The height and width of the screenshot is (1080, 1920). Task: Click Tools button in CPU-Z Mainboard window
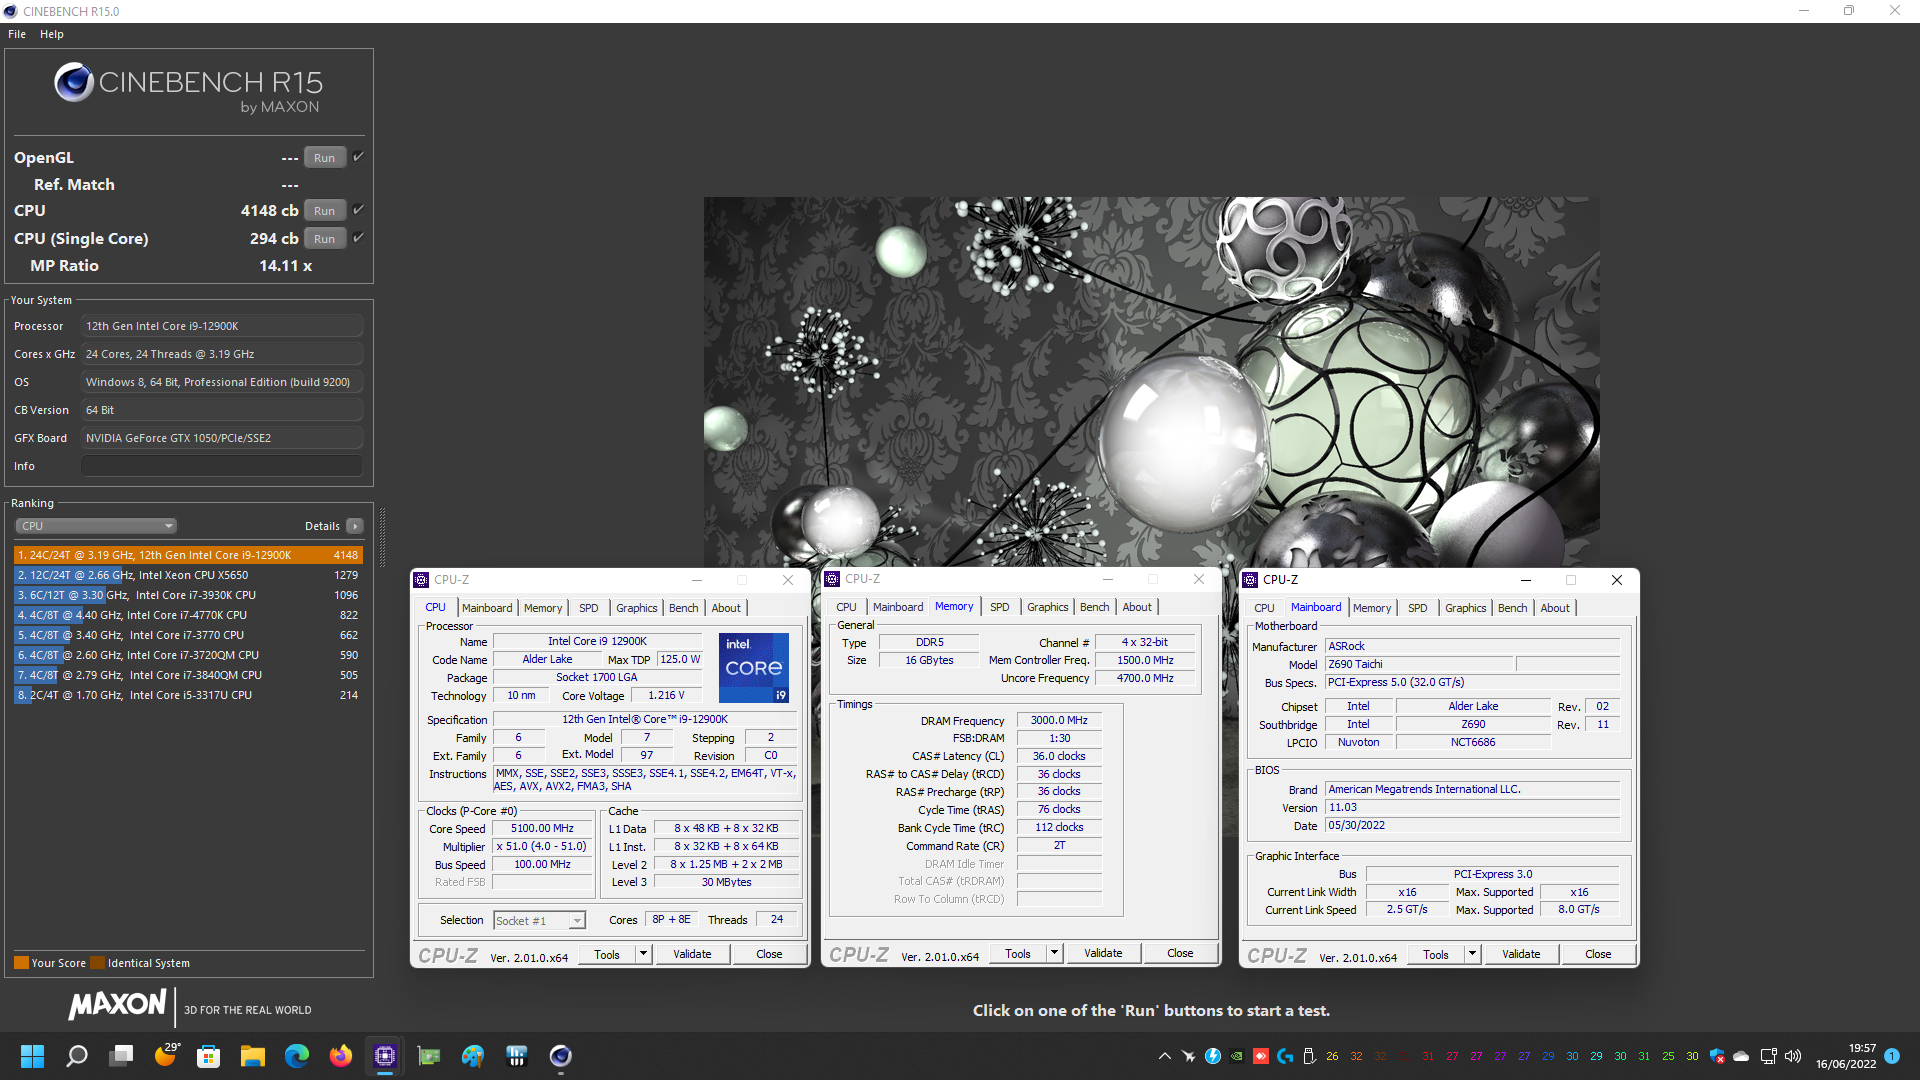tap(1436, 954)
